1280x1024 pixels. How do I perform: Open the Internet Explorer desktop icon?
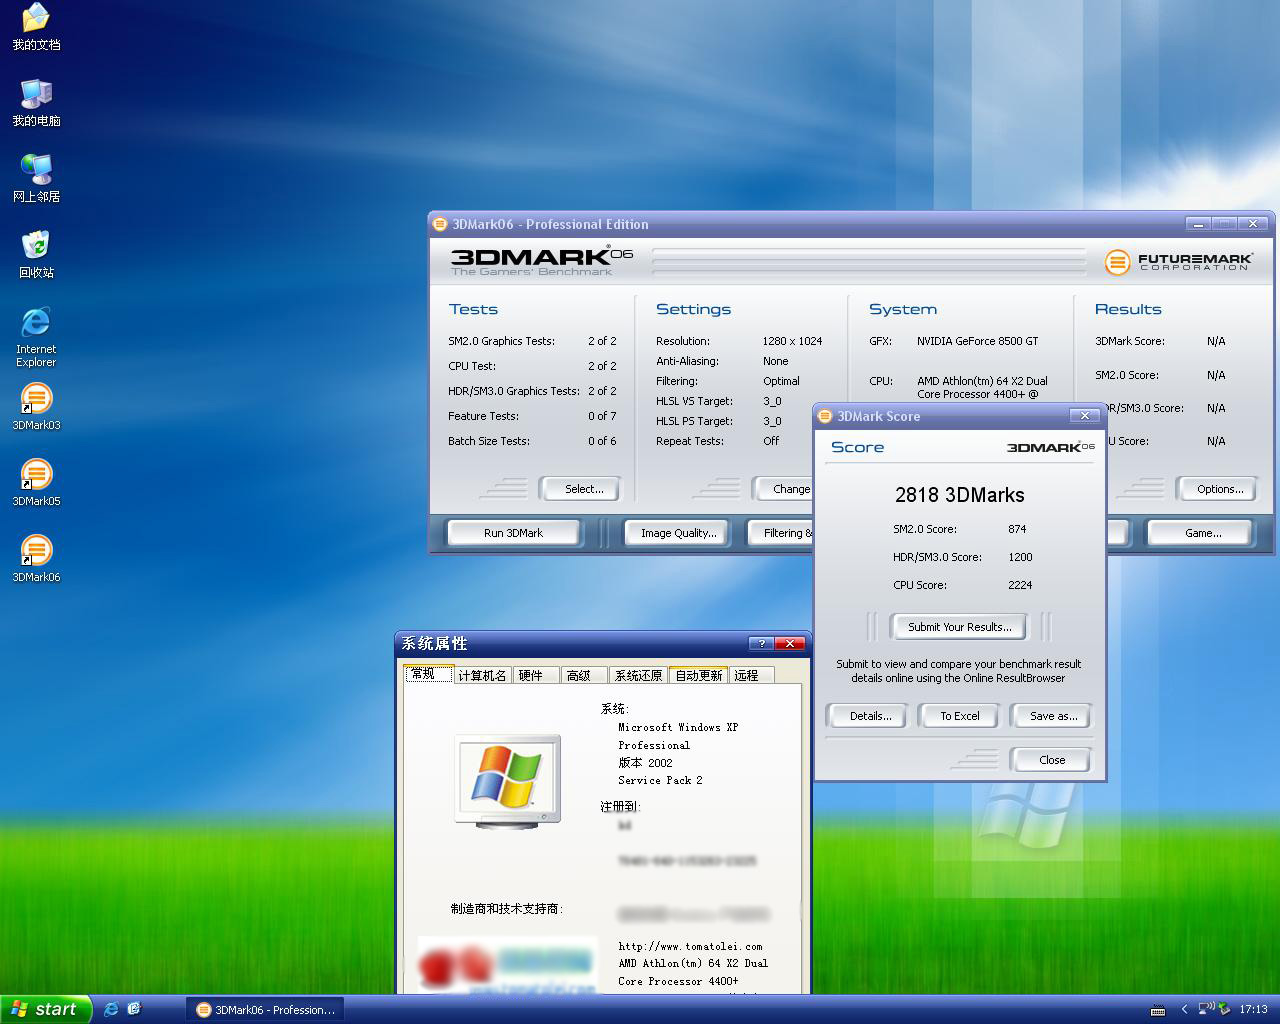click(x=36, y=323)
